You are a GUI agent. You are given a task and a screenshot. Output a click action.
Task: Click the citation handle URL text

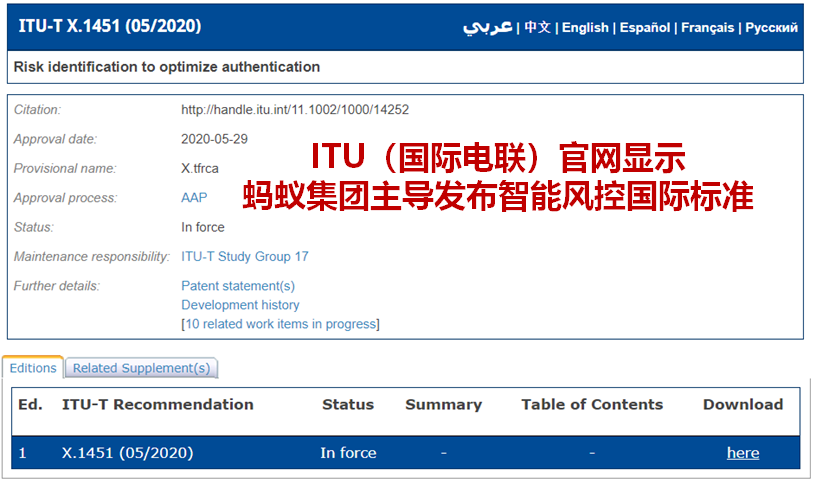[295, 110]
